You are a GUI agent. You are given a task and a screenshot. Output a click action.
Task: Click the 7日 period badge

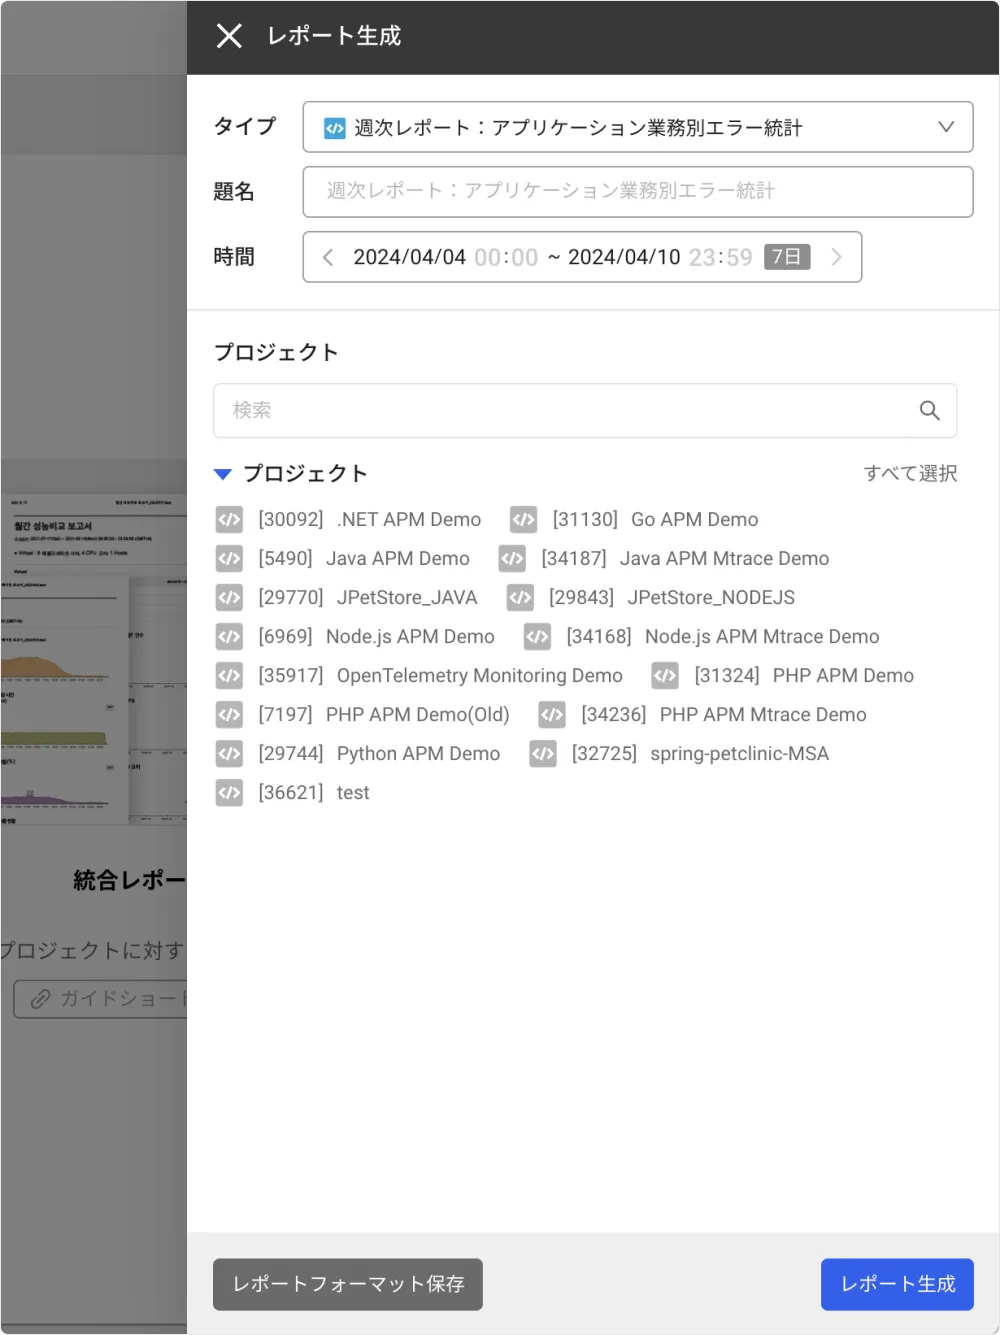click(x=787, y=257)
